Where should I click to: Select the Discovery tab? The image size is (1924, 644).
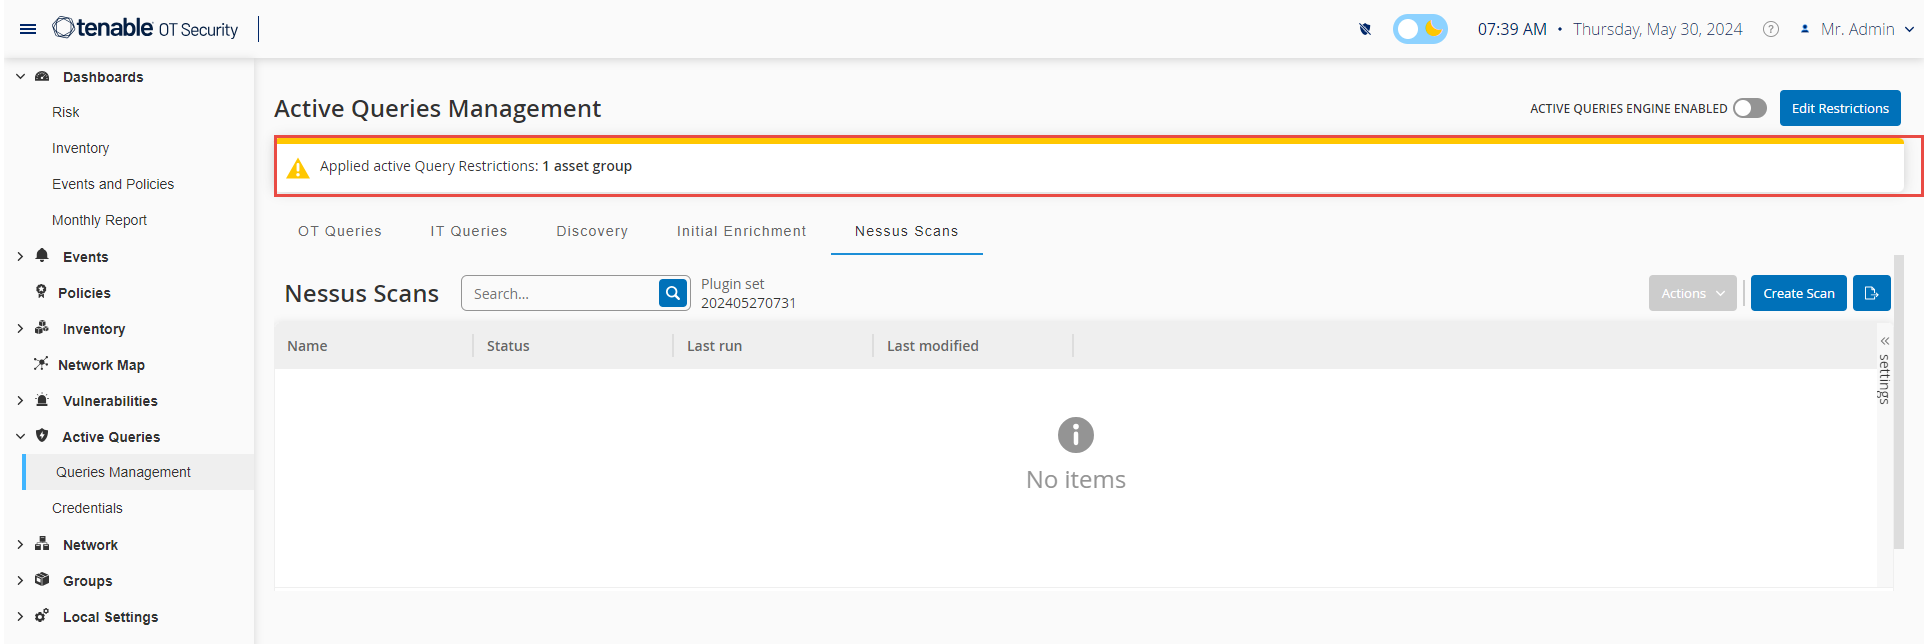click(x=592, y=231)
